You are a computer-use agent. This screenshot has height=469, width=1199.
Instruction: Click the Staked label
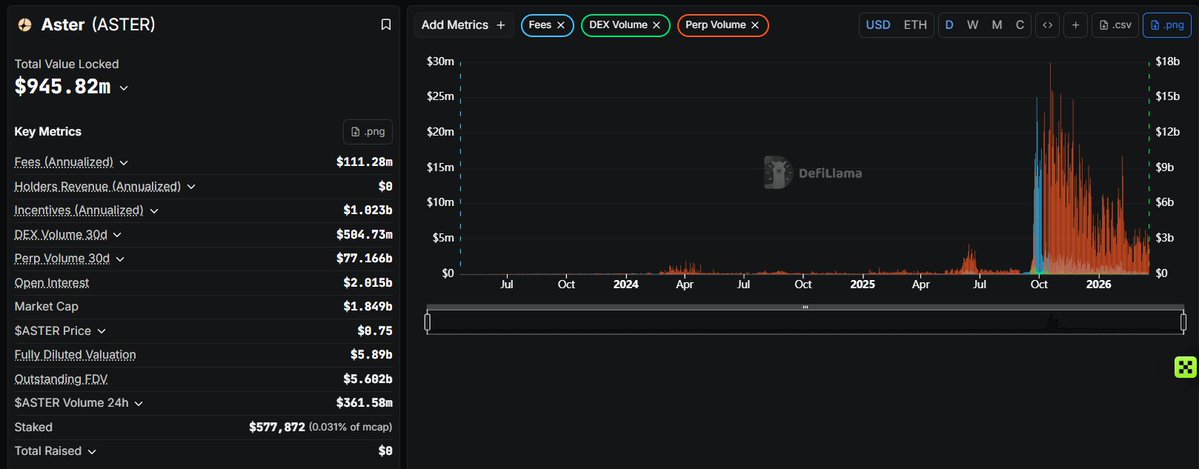click(x=34, y=427)
